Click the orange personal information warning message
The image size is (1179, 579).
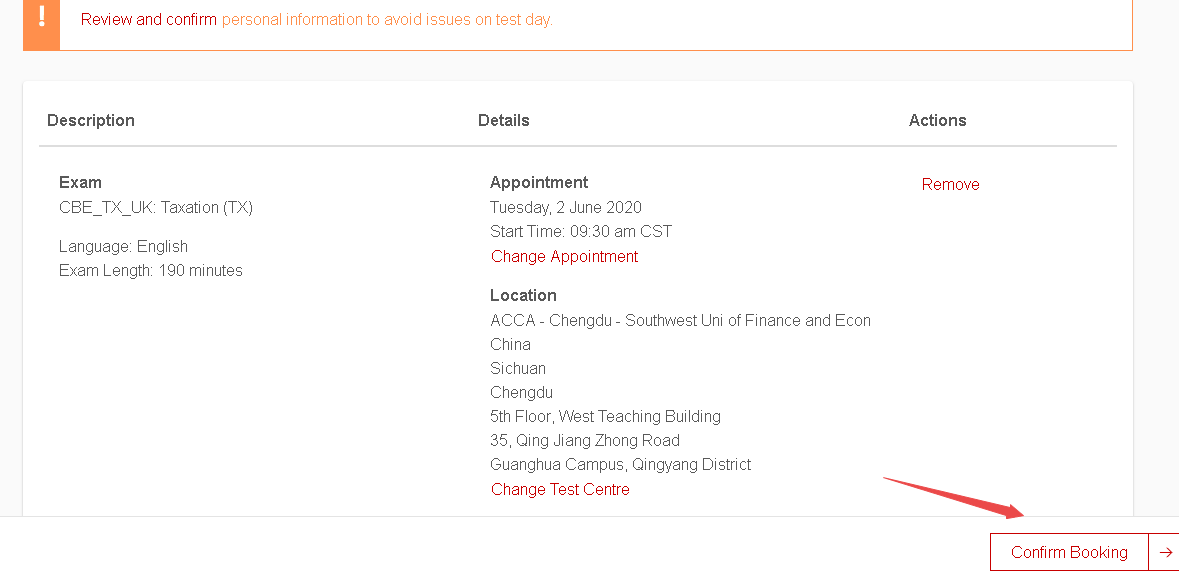(387, 19)
